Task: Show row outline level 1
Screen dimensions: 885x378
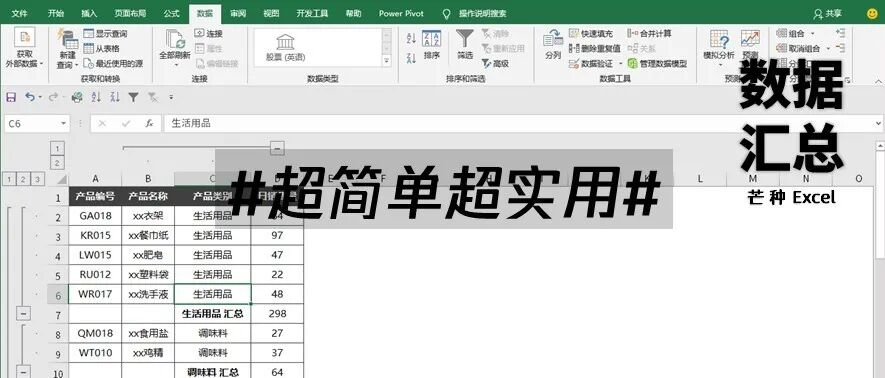Action: click(x=8, y=179)
